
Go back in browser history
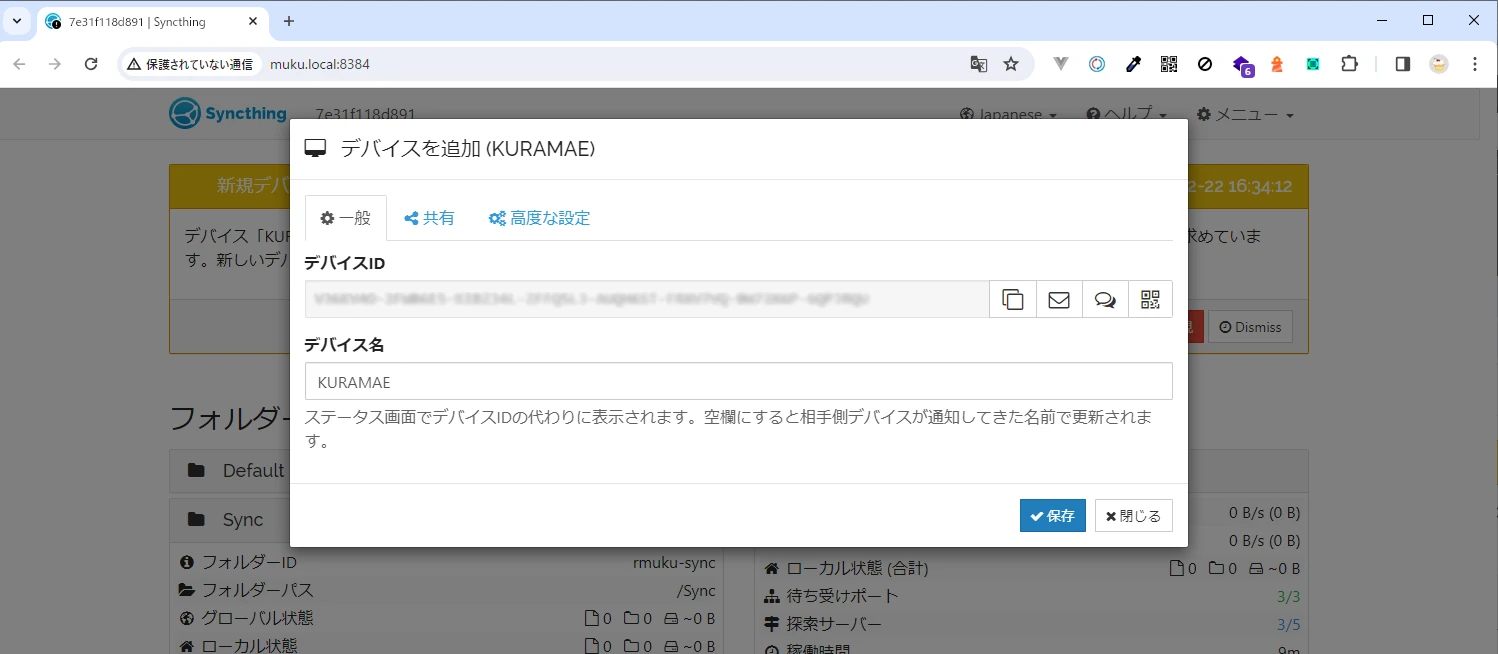pos(20,64)
